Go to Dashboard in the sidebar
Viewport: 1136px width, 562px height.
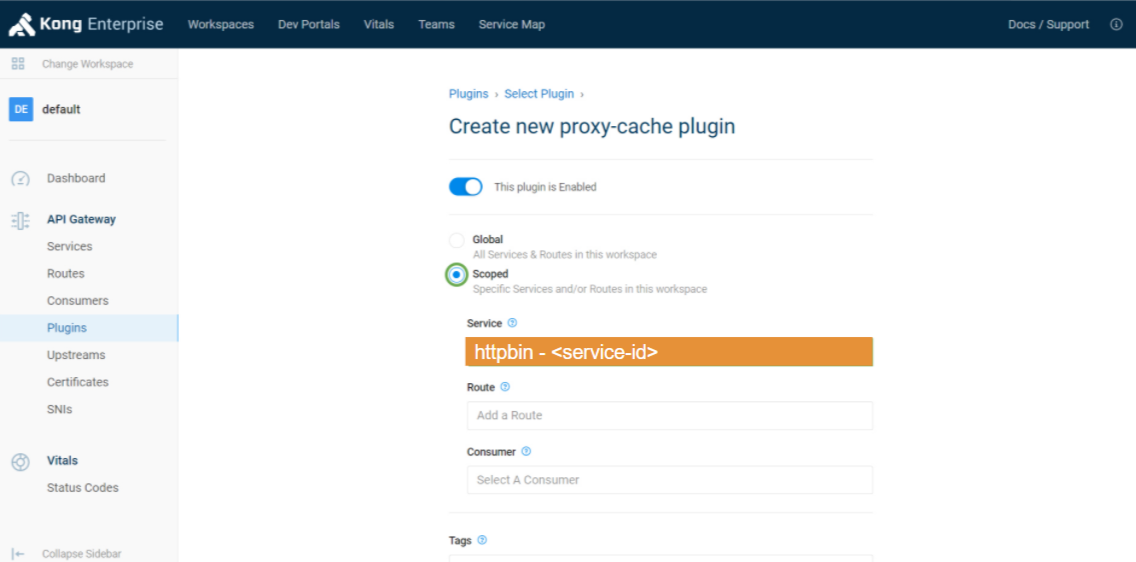click(x=76, y=178)
